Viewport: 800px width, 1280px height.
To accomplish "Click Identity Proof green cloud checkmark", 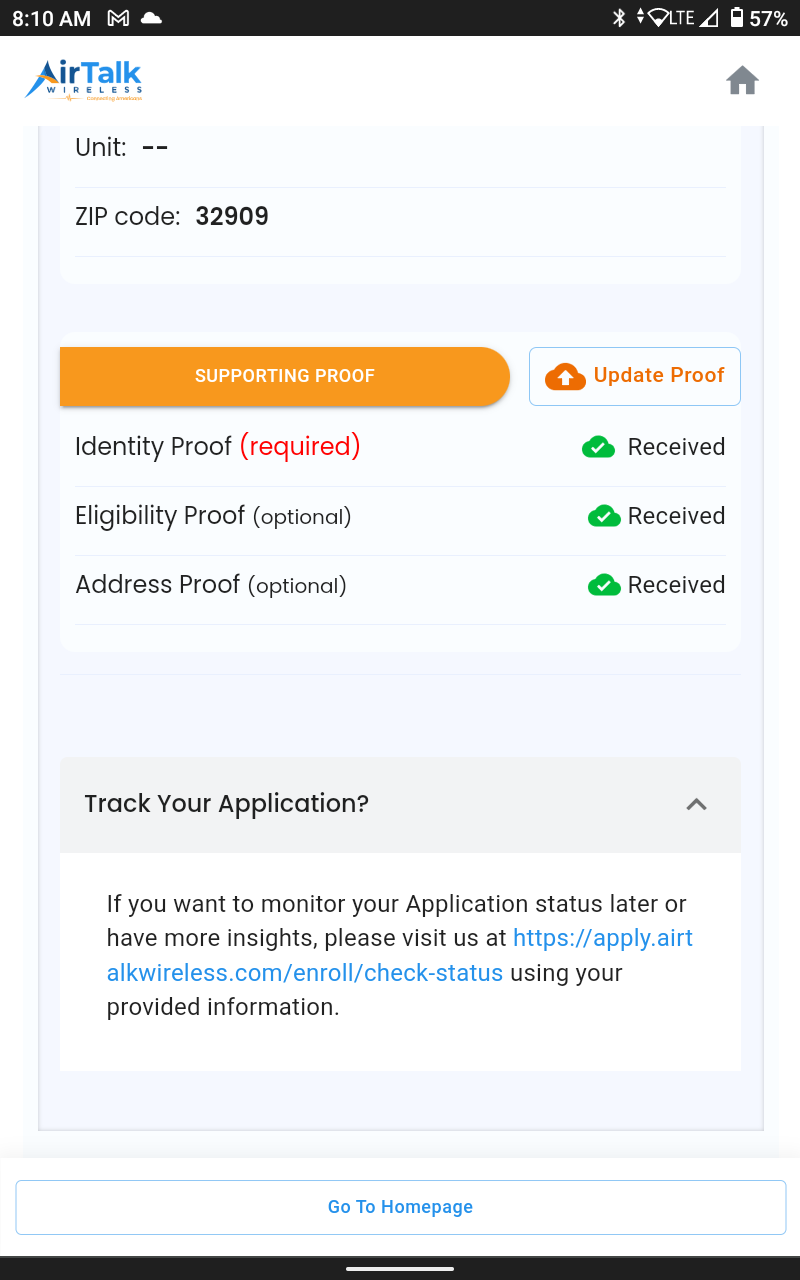I will tap(598, 447).
